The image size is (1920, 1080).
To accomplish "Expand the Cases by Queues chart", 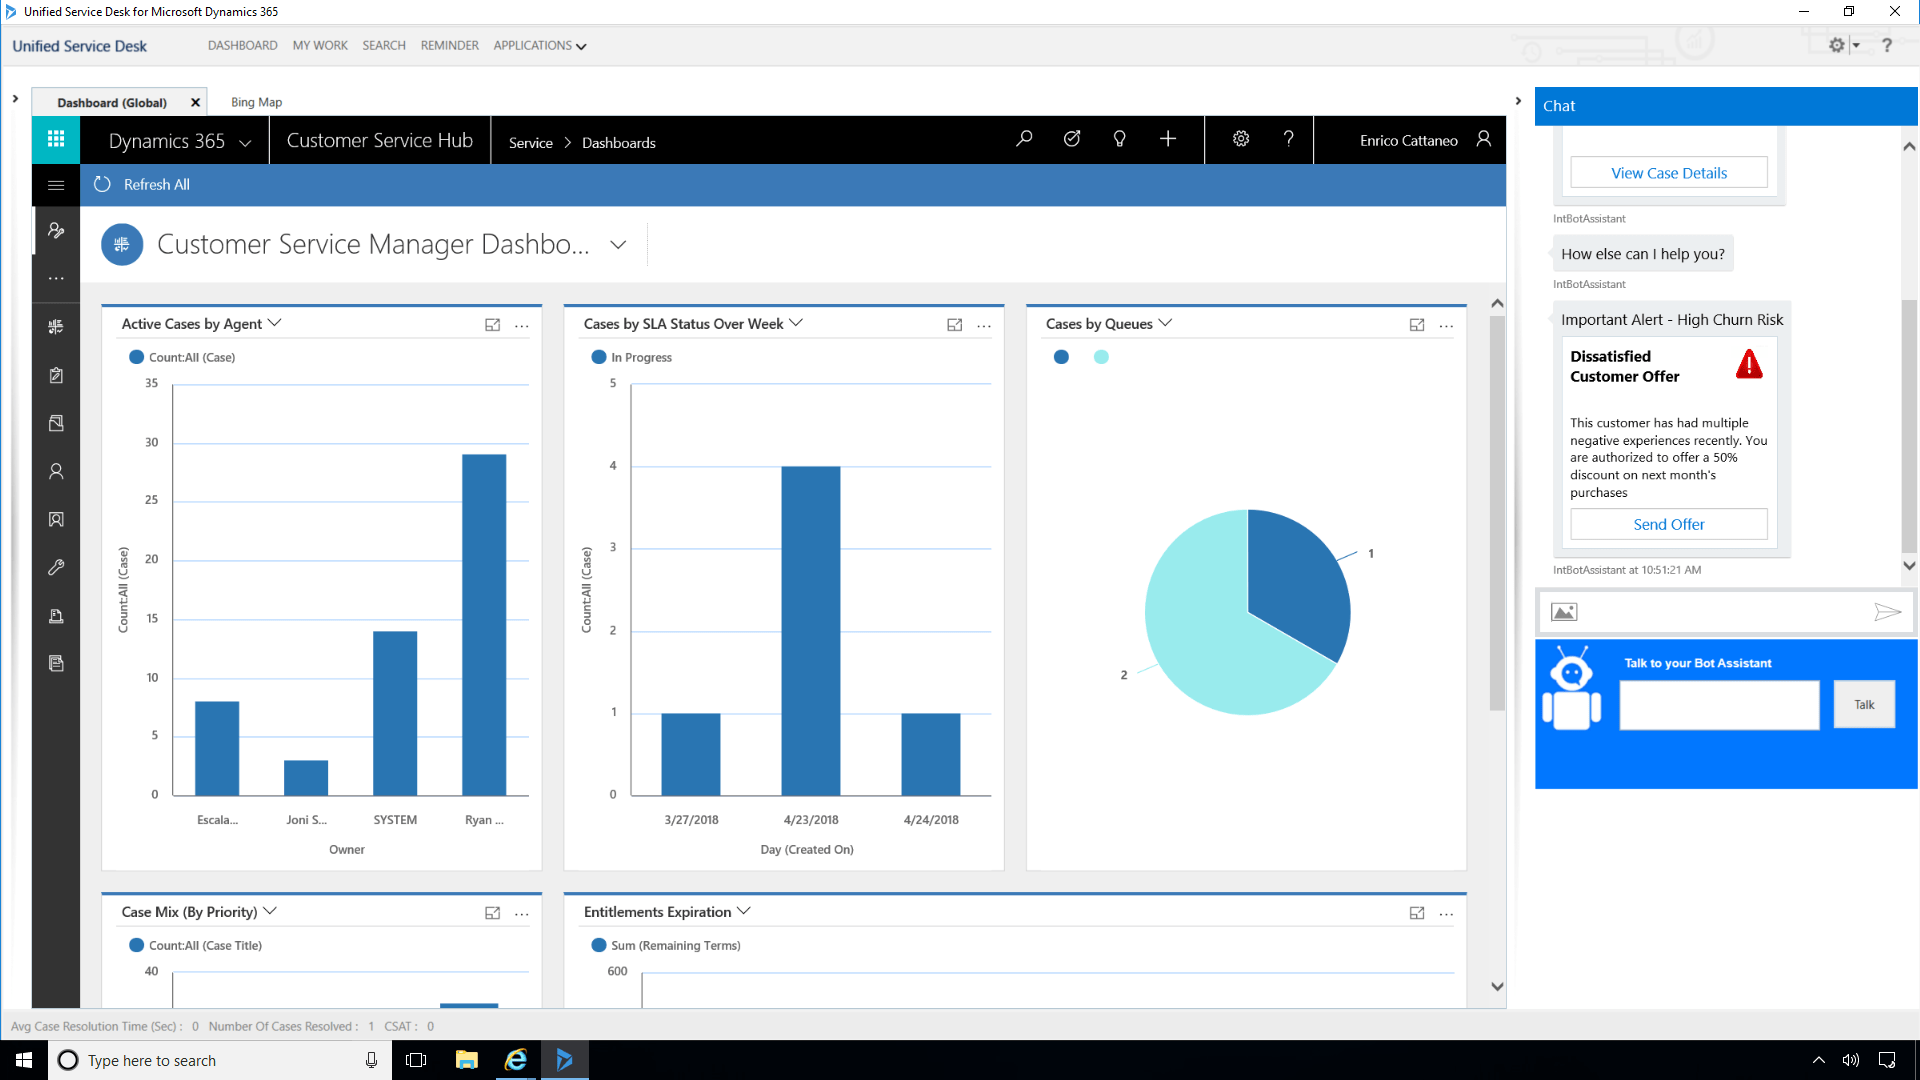I will click(1417, 325).
